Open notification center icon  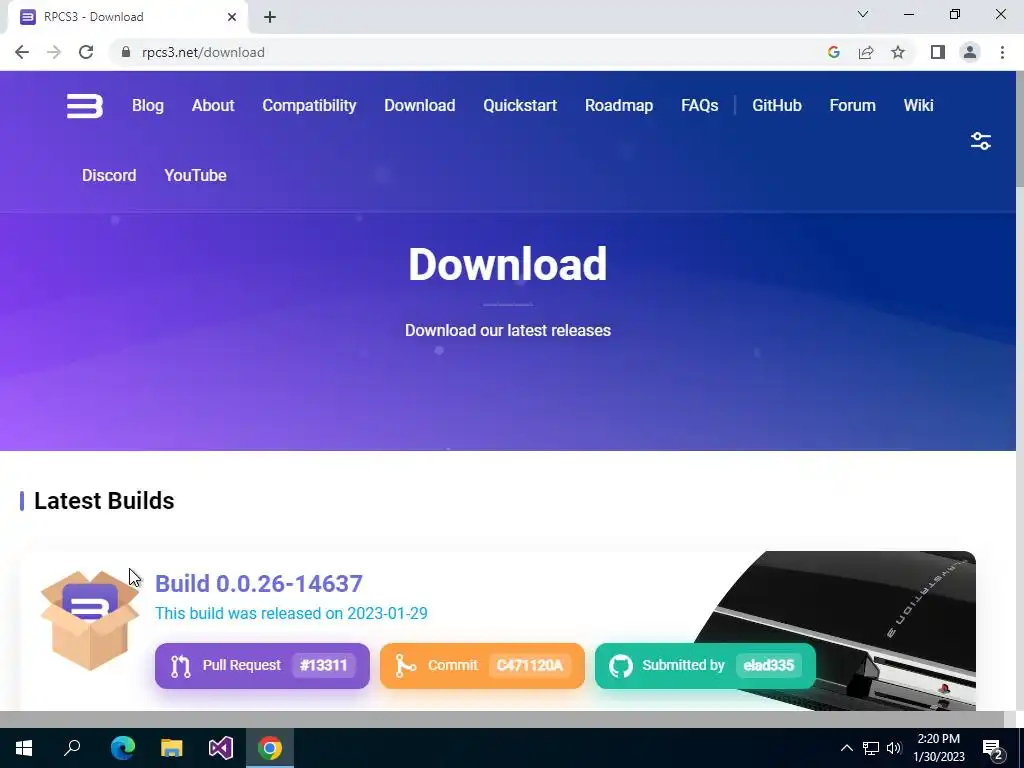(x=992, y=748)
